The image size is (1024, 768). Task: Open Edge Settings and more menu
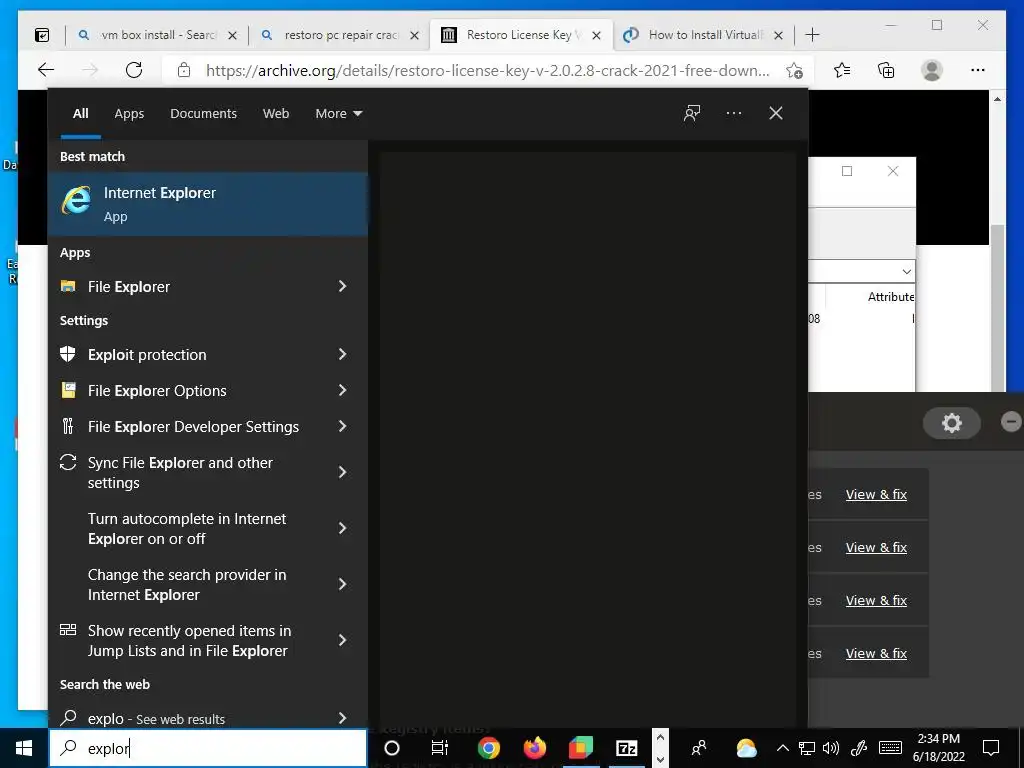pyautogui.click(x=978, y=70)
